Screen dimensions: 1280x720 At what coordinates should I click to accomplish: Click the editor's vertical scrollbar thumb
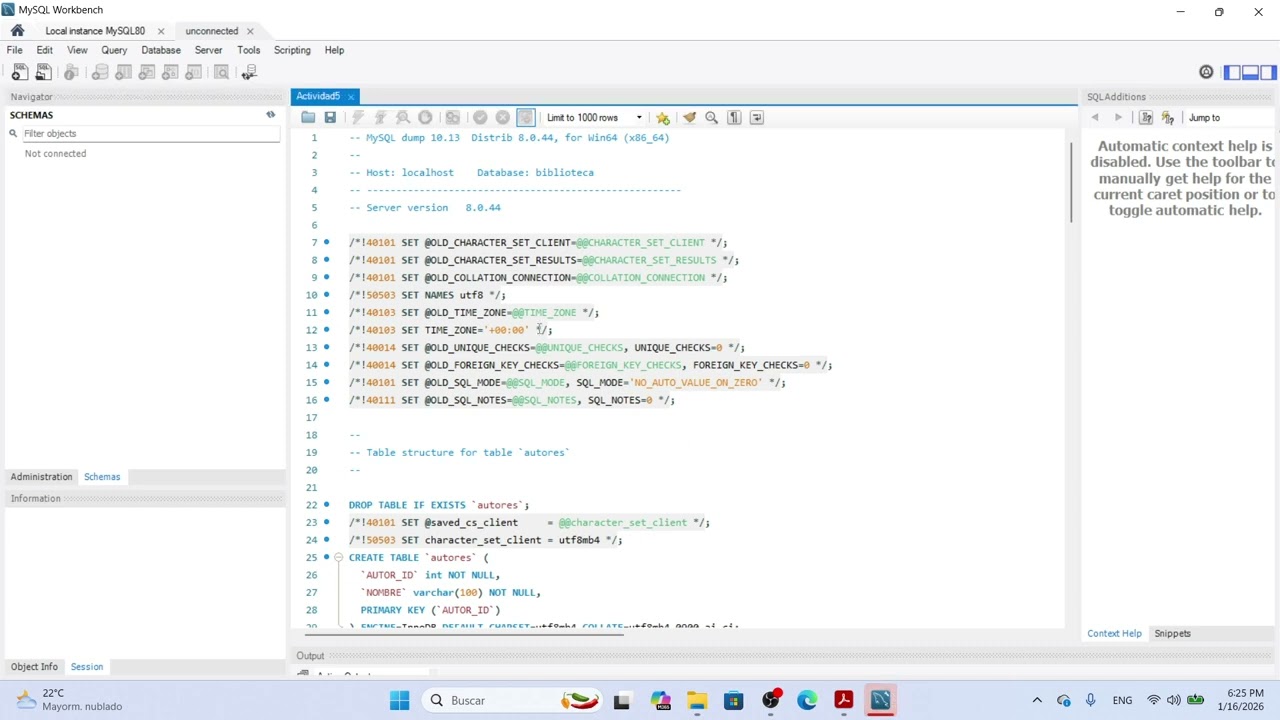click(1071, 181)
